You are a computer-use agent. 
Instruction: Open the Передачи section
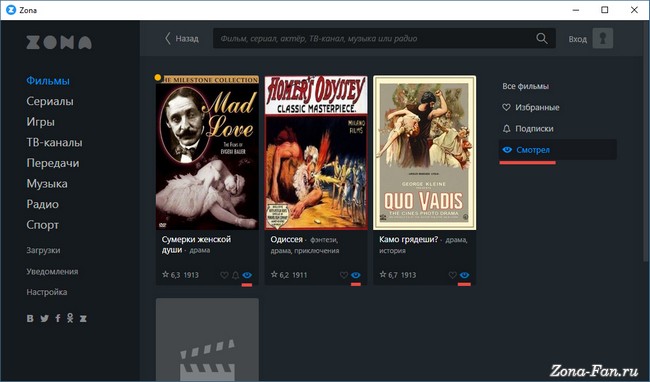click(53, 163)
